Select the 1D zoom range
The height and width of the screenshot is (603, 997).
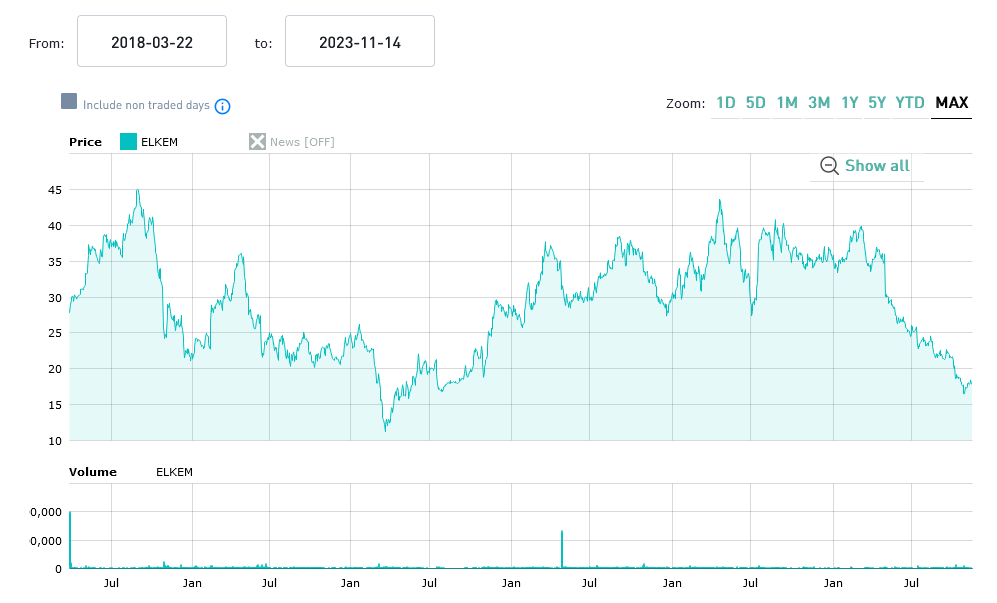click(725, 103)
